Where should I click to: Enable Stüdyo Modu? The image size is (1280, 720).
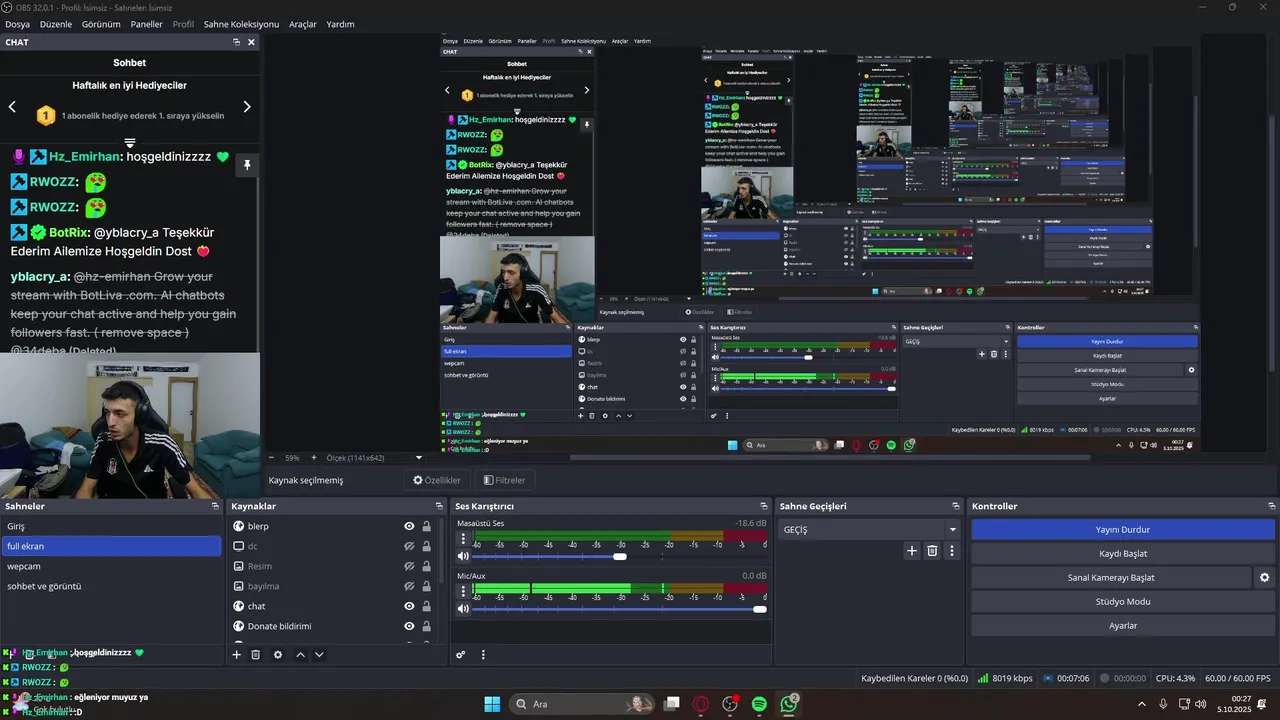[1123, 602]
